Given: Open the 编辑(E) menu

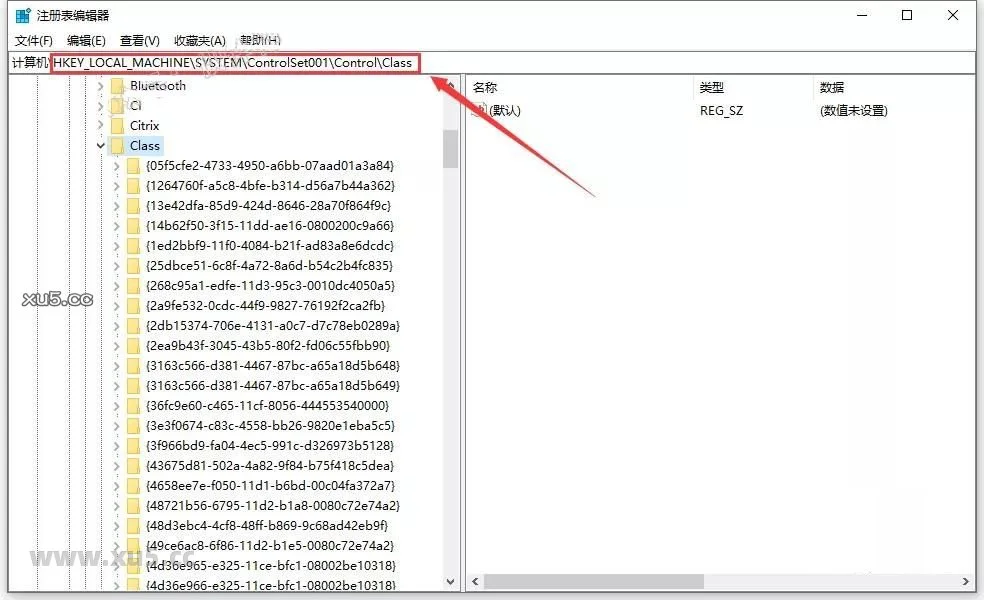Looking at the screenshot, I should pos(86,41).
